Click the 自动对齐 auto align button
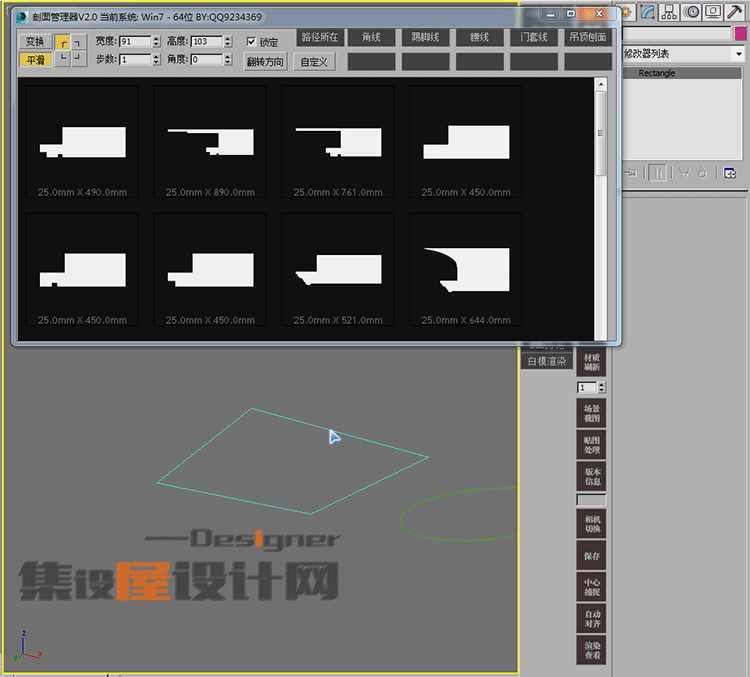Image resolution: width=750 pixels, height=677 pixels. [x=591, y=618]
